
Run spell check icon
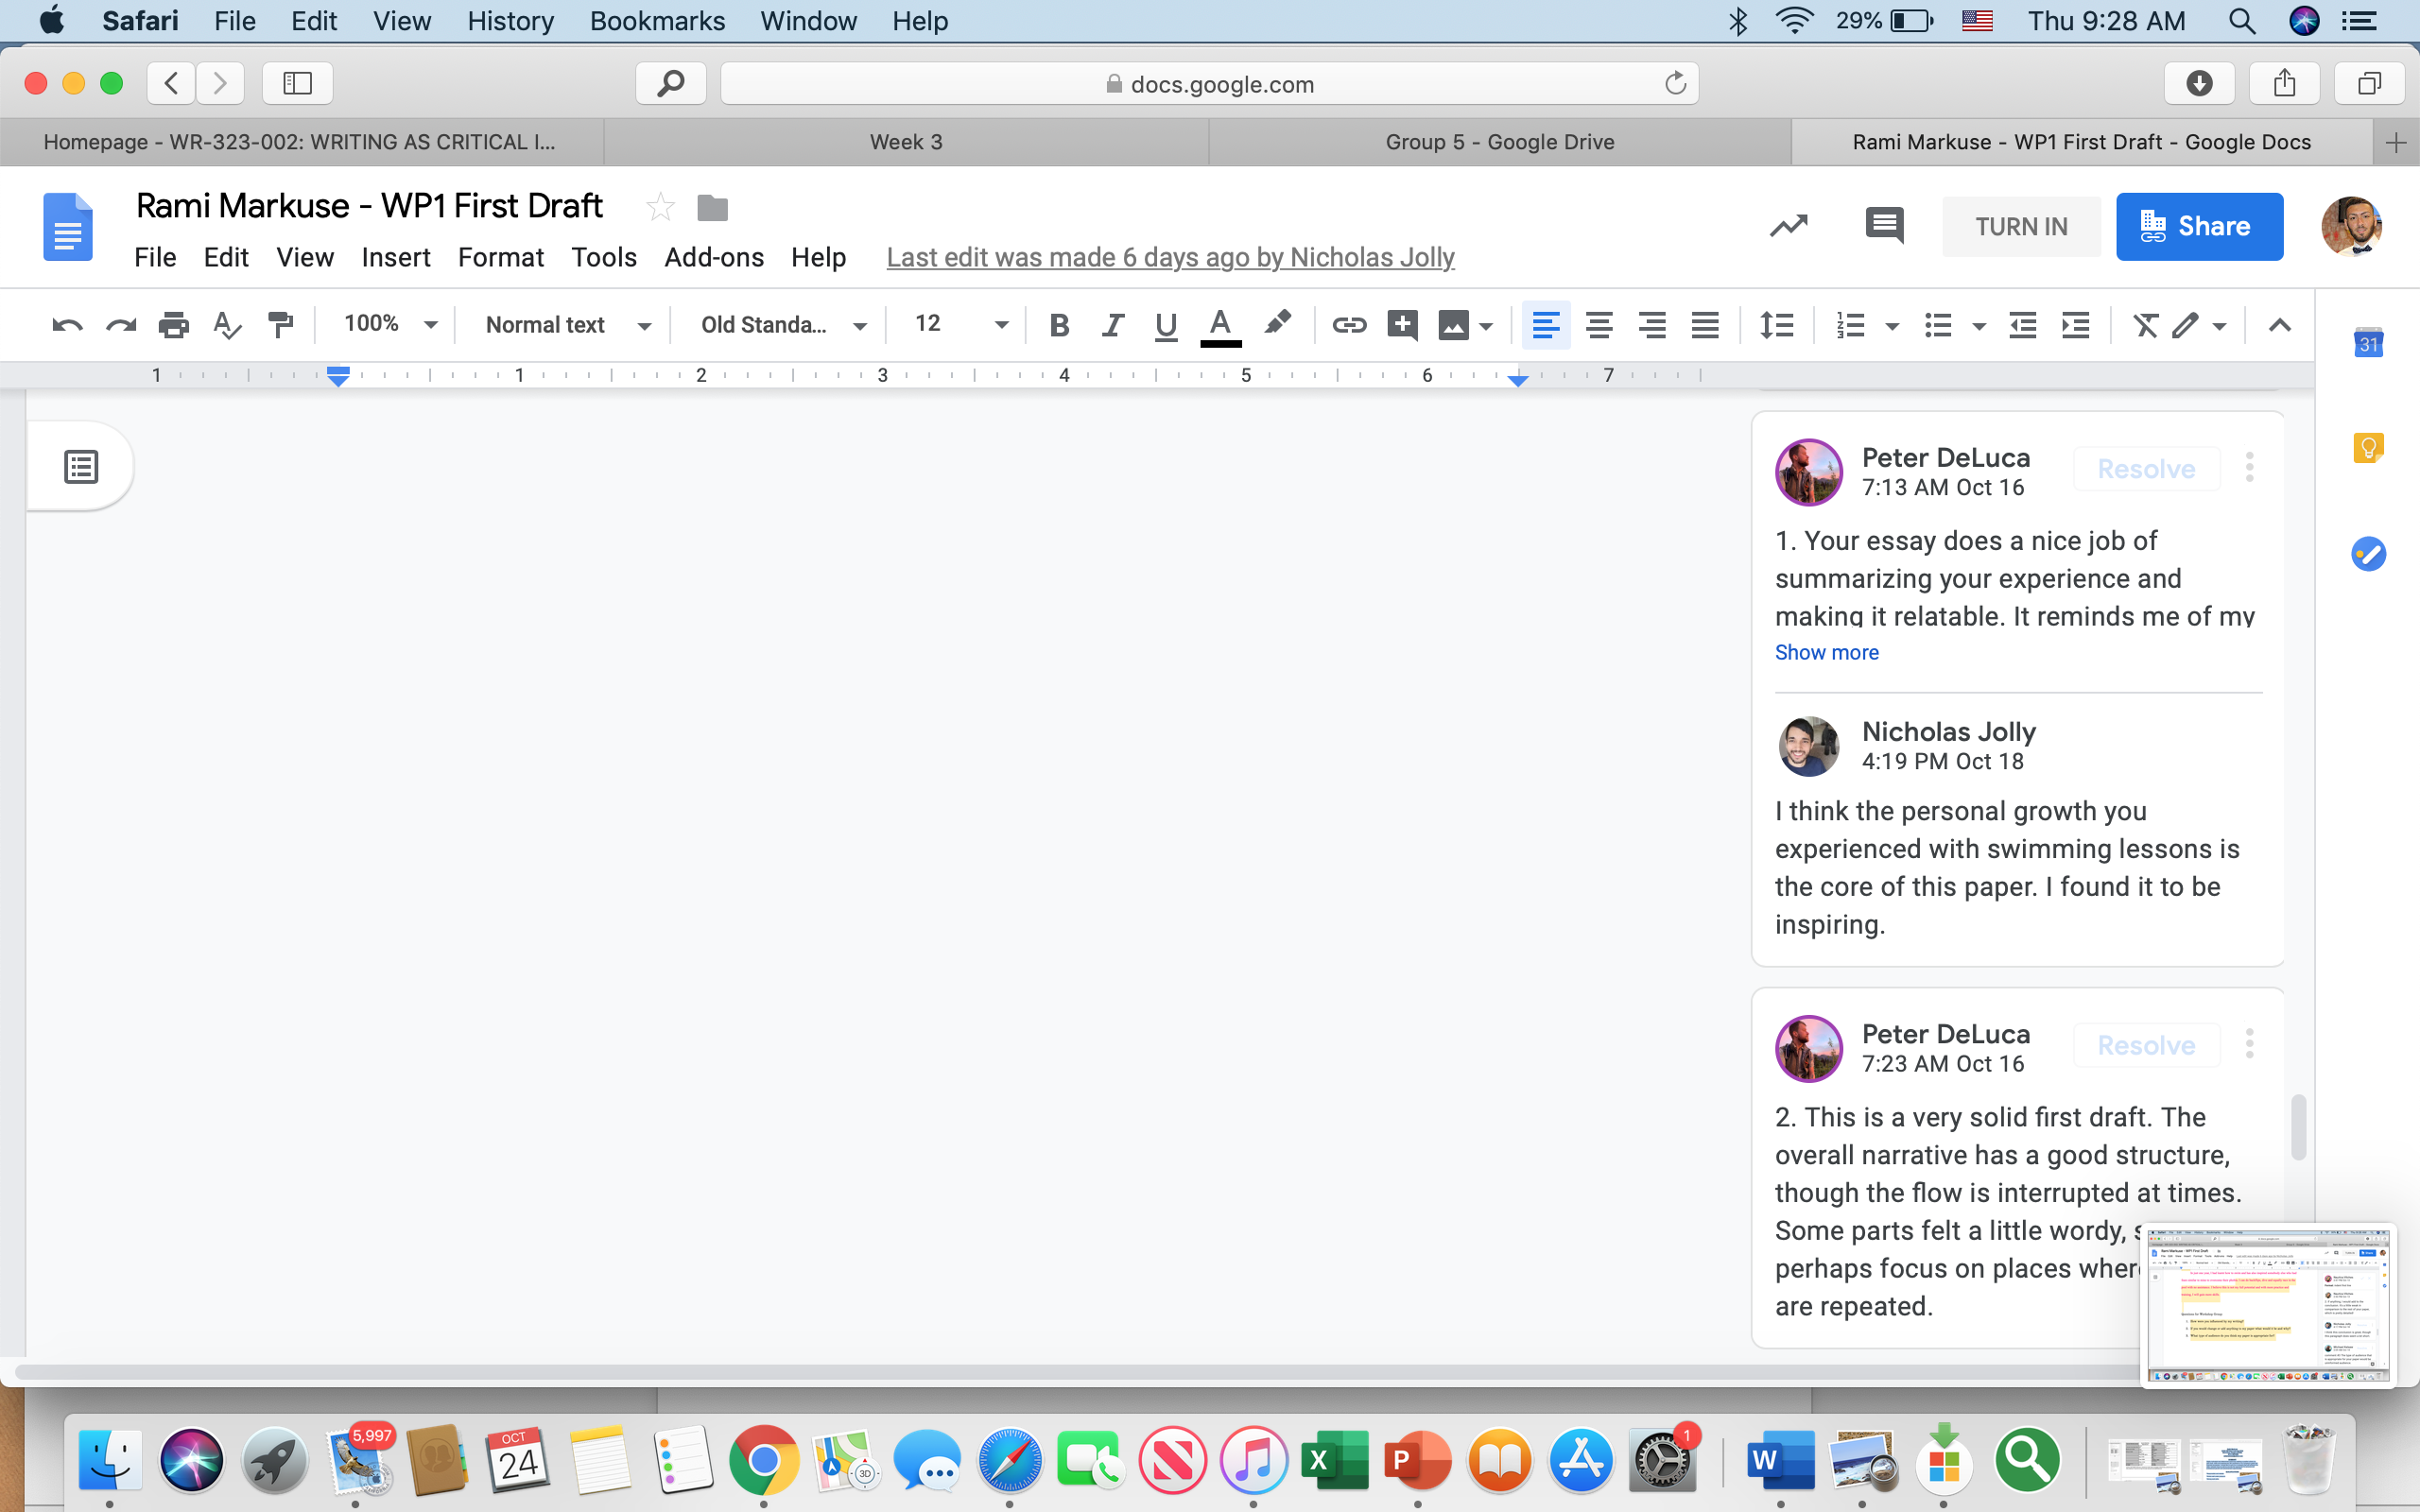227,325
